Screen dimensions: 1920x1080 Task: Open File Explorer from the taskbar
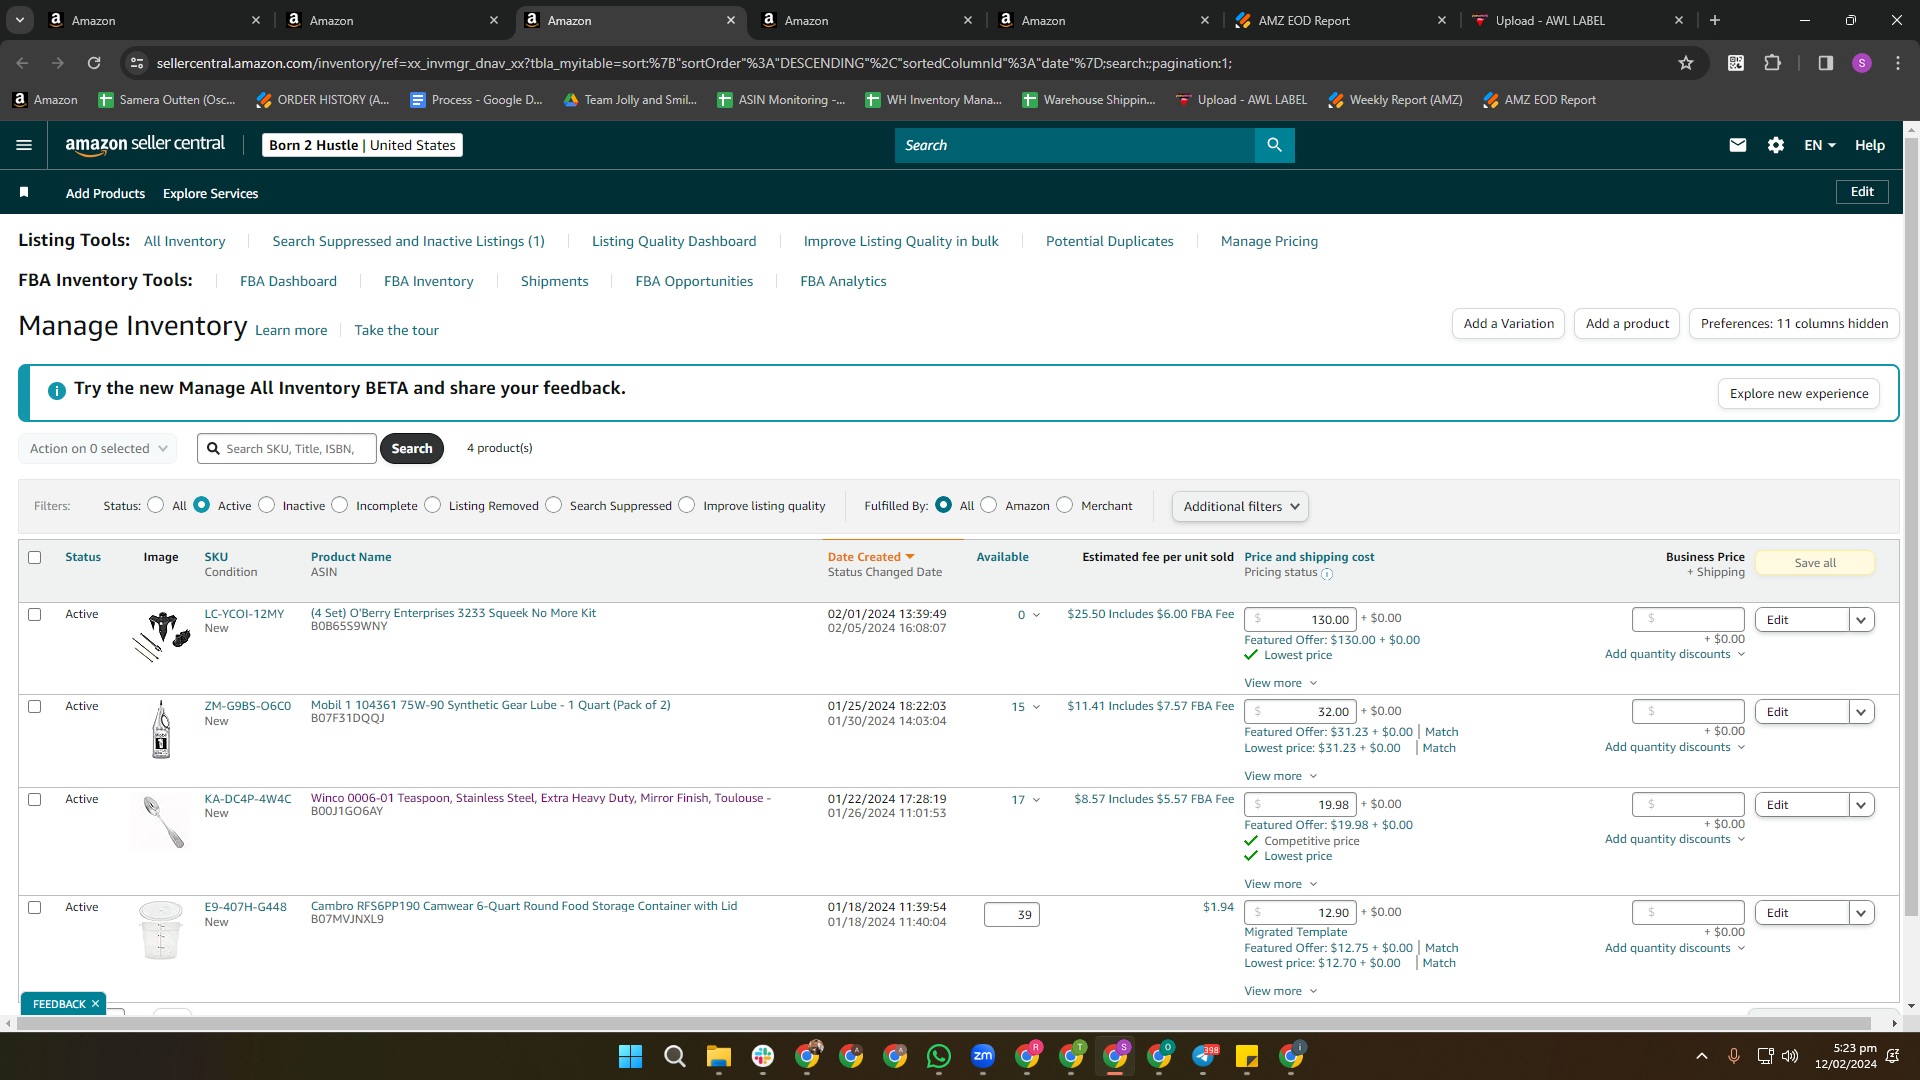tap(719, 1056)
